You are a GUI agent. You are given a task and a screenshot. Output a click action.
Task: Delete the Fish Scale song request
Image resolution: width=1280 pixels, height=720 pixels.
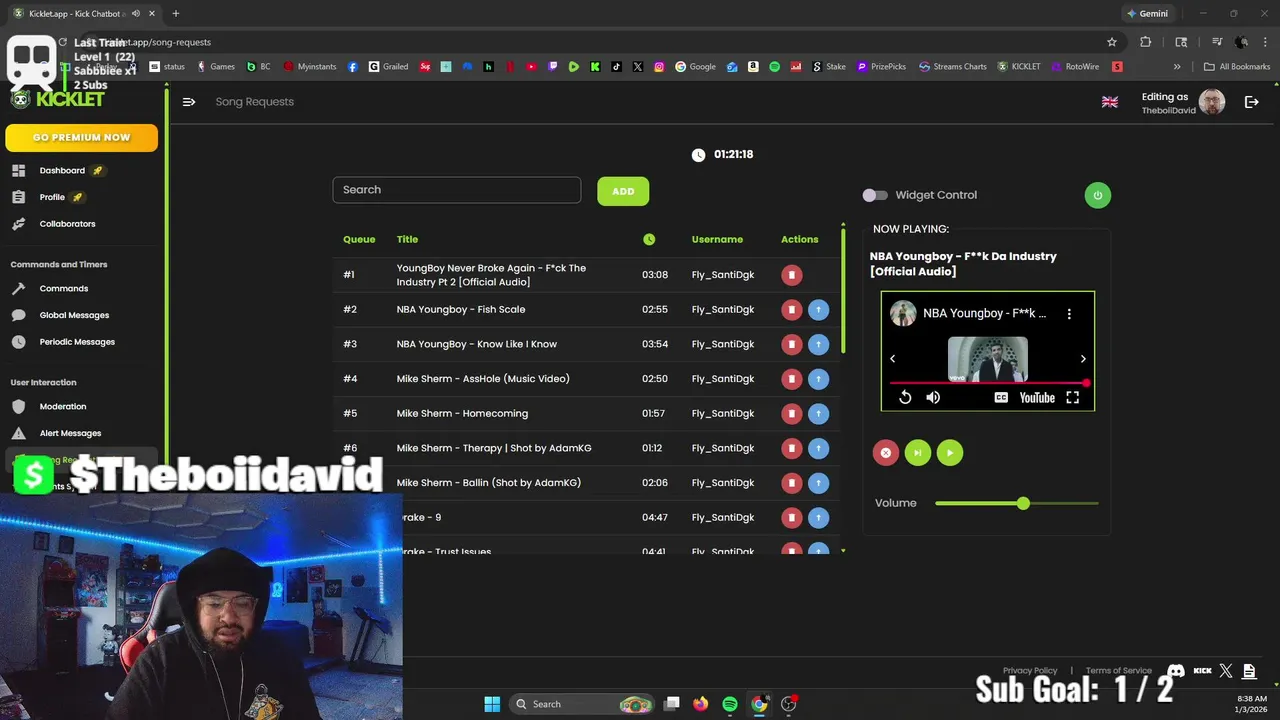tap(791, 310)
